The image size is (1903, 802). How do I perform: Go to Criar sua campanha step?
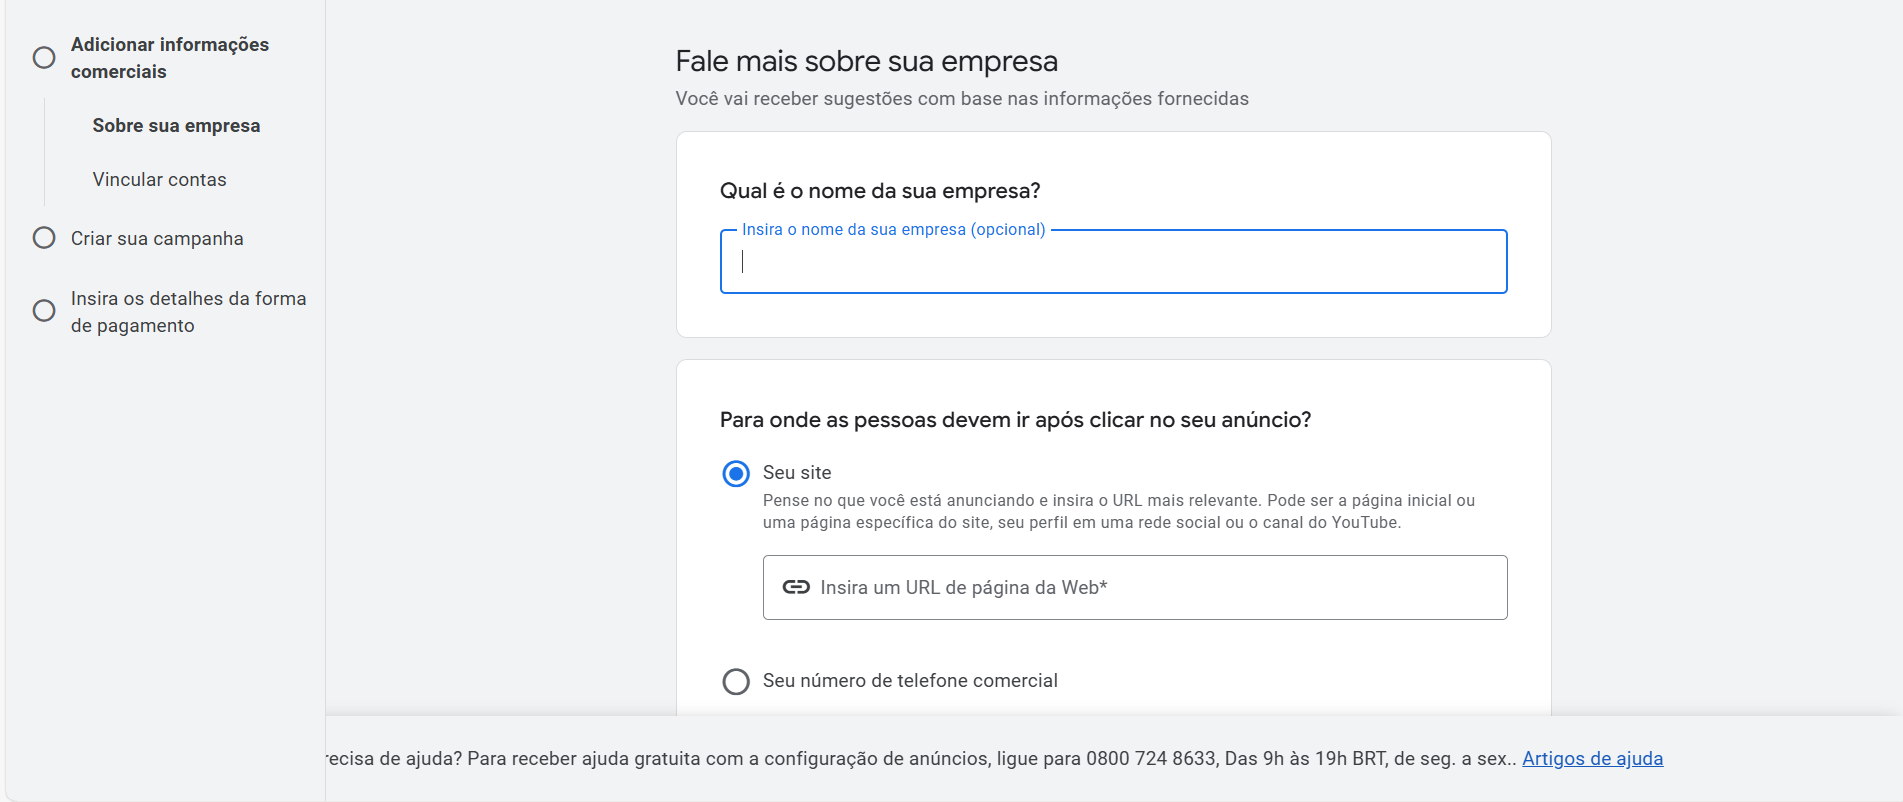coord(157,238)
